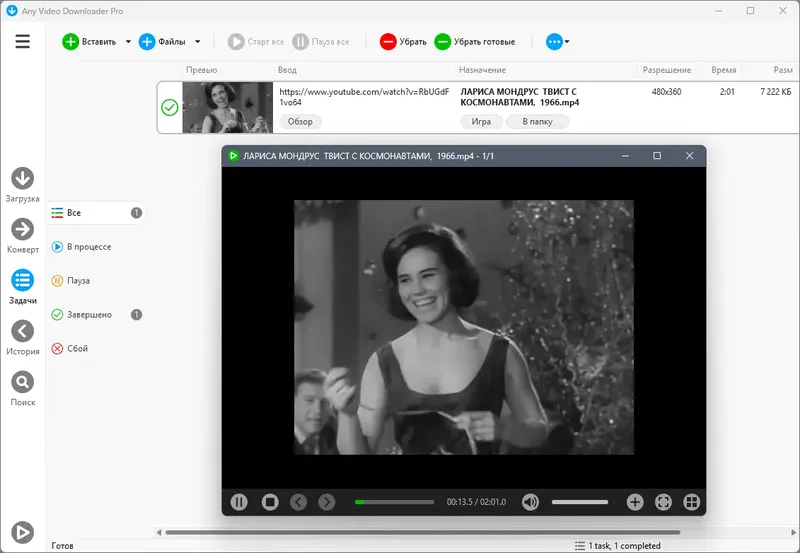Click the green Вставить paste button
Viewport: 800px width, 553px height.
[x=89, y=42]
